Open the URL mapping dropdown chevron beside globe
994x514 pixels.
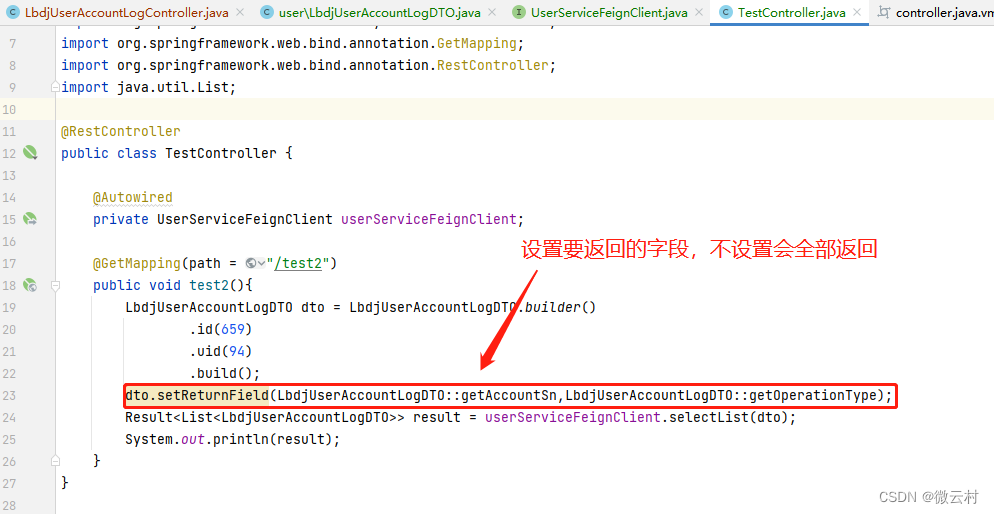click(x=261, y=264)
